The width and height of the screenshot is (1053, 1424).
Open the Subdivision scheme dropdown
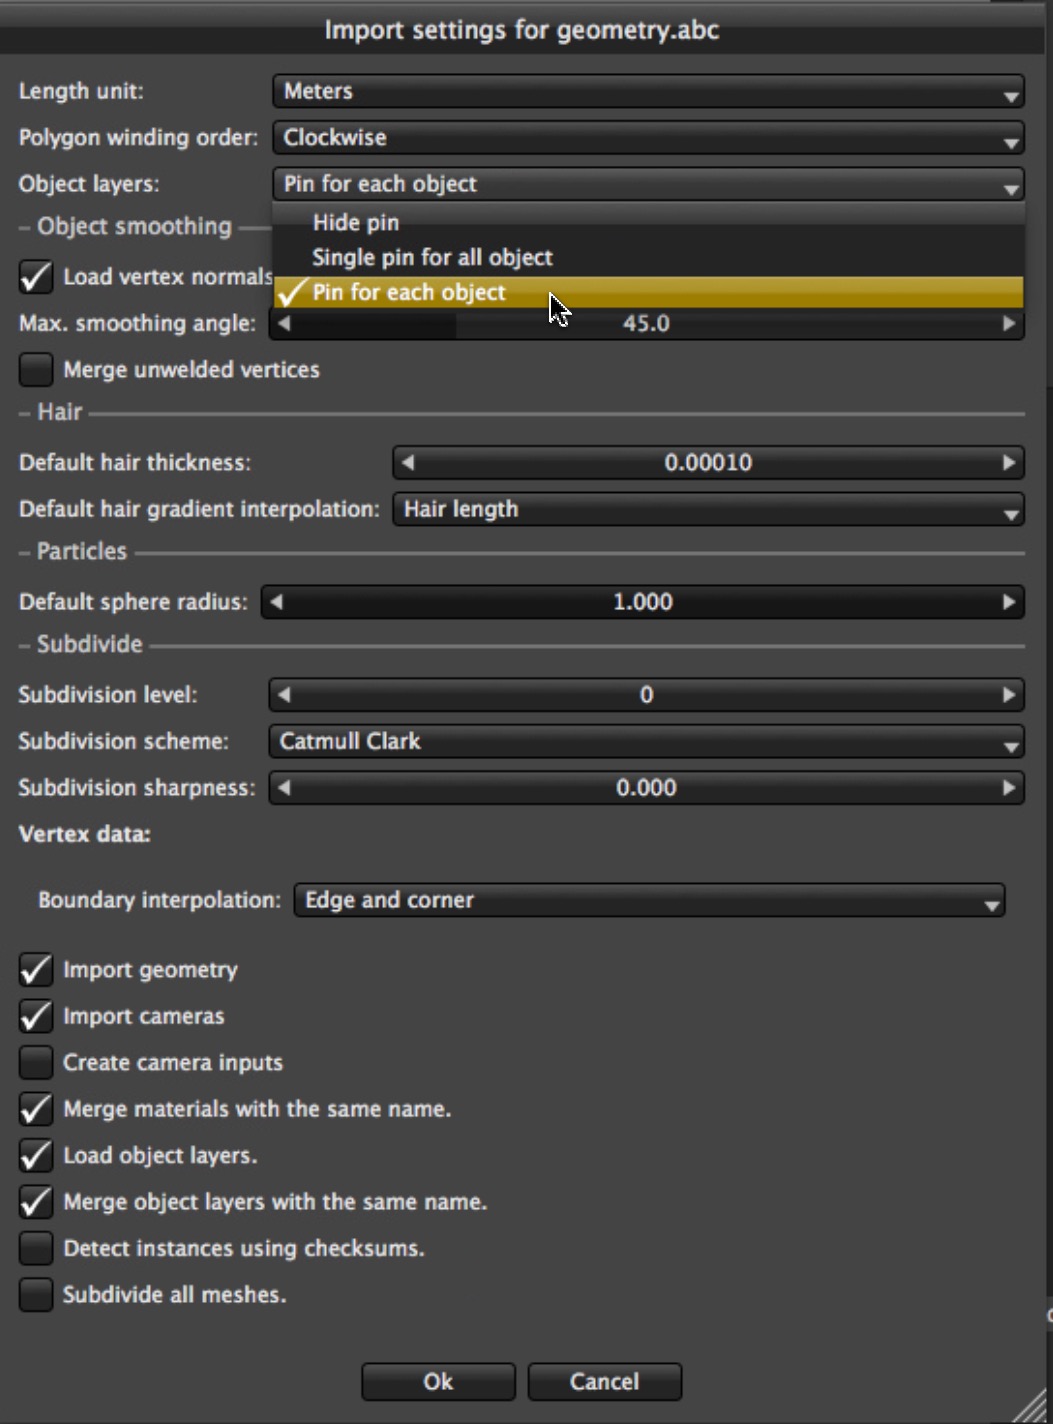(x=646, y=741)
